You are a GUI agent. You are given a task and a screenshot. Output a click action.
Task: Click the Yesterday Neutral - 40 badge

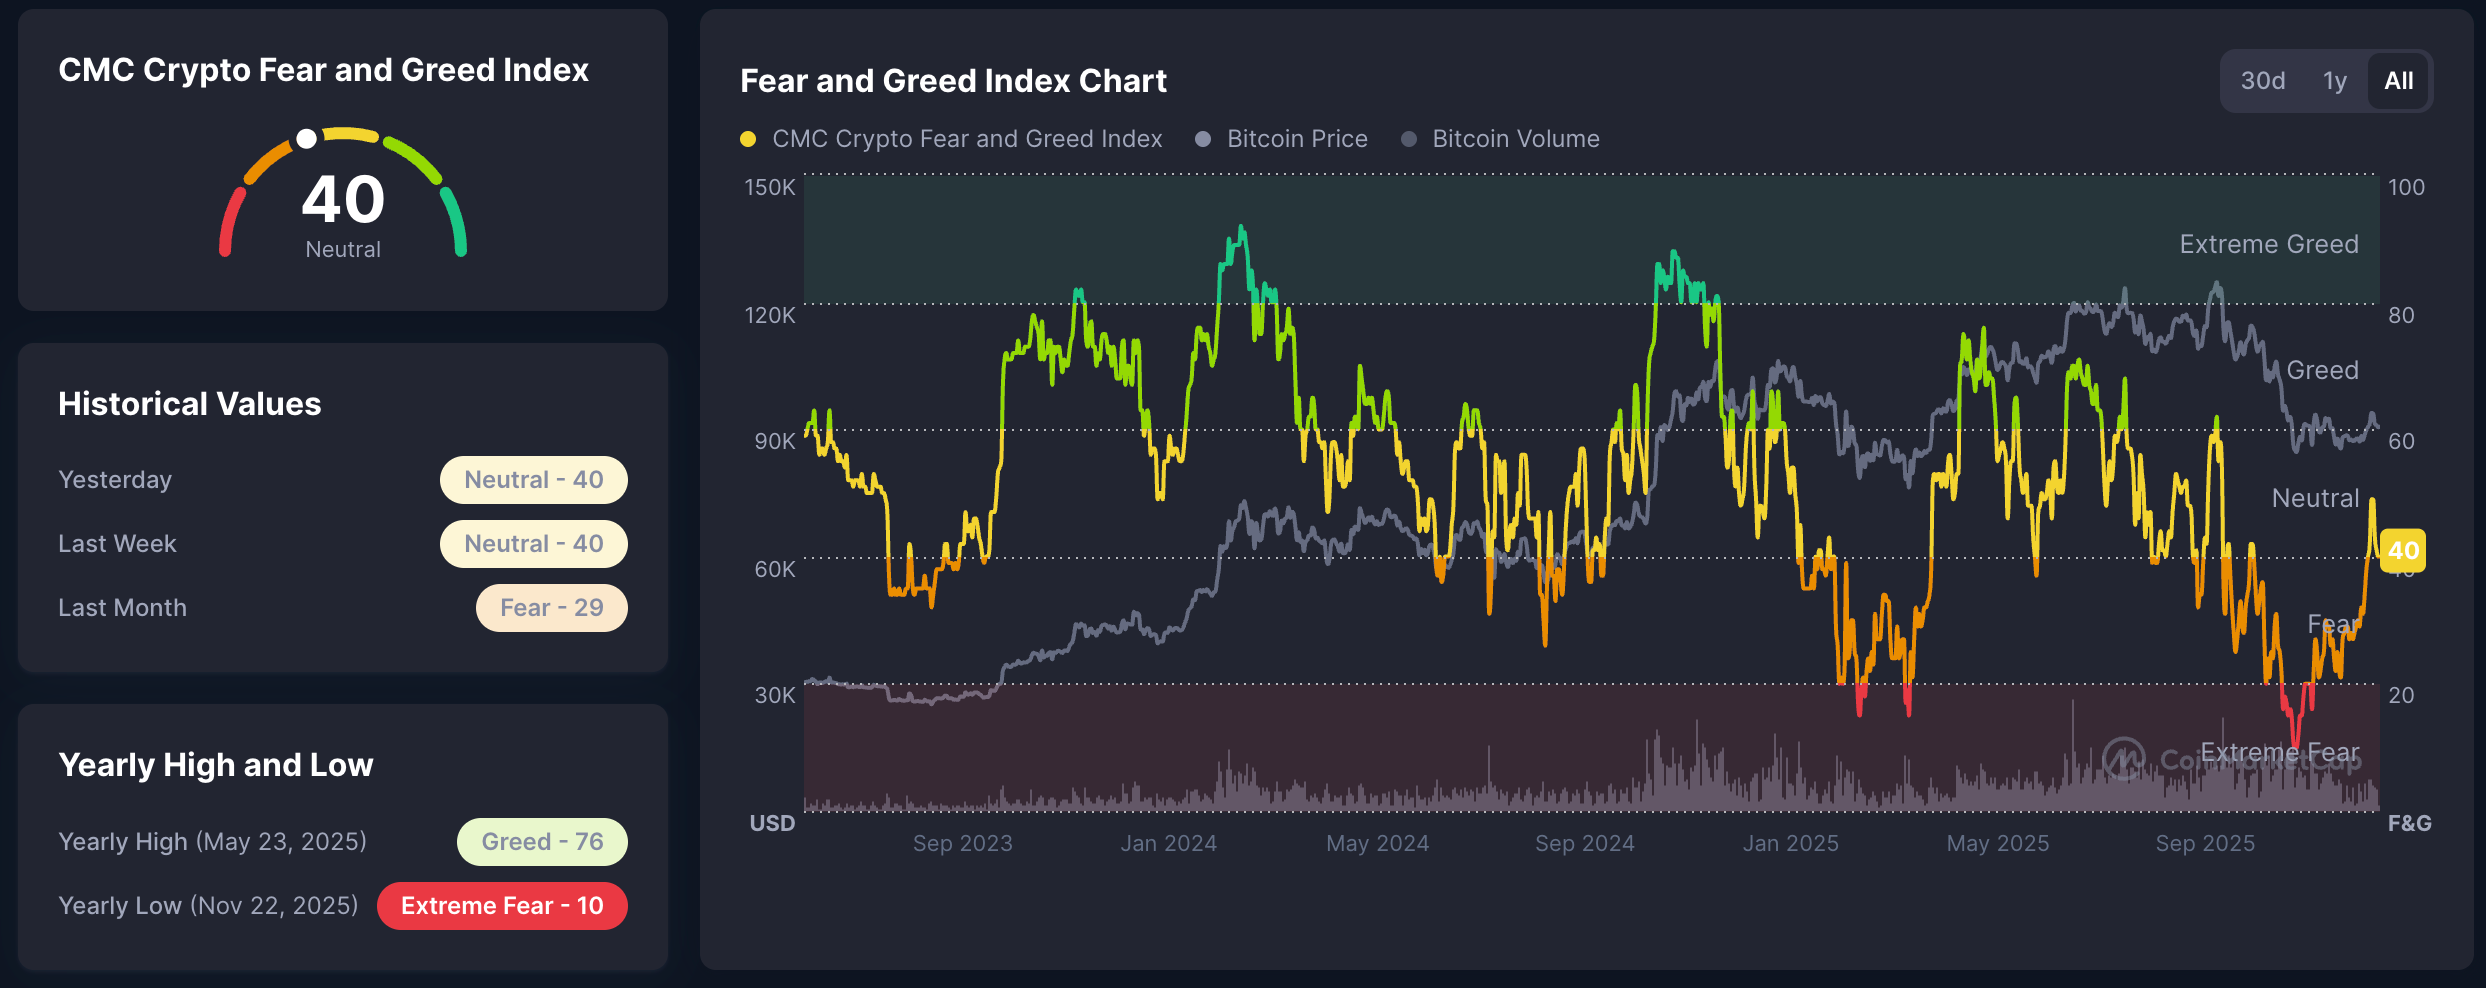point(533,480)
